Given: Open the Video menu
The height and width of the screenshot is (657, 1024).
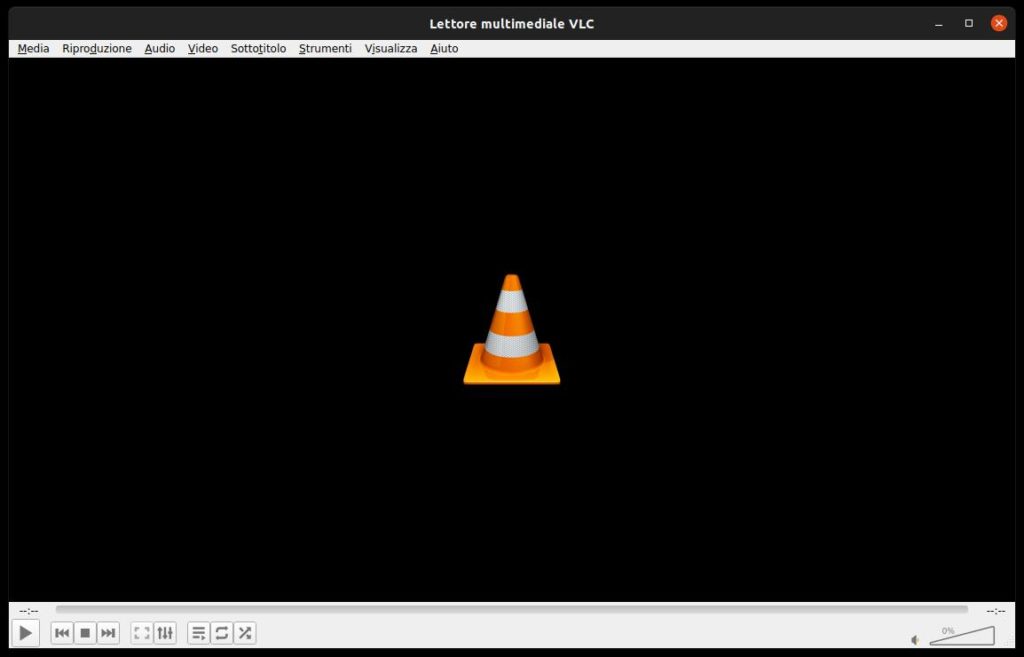Looking at the screenshot, I should coord(202,48).
